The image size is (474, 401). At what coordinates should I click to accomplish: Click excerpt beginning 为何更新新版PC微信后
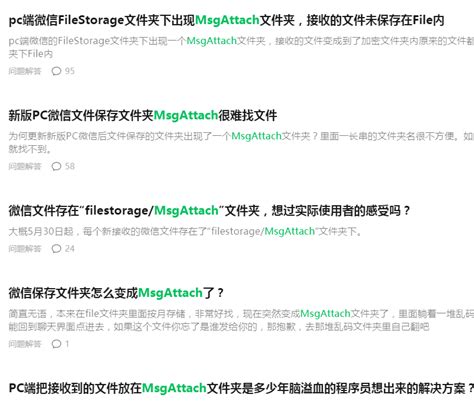point(241,142)
